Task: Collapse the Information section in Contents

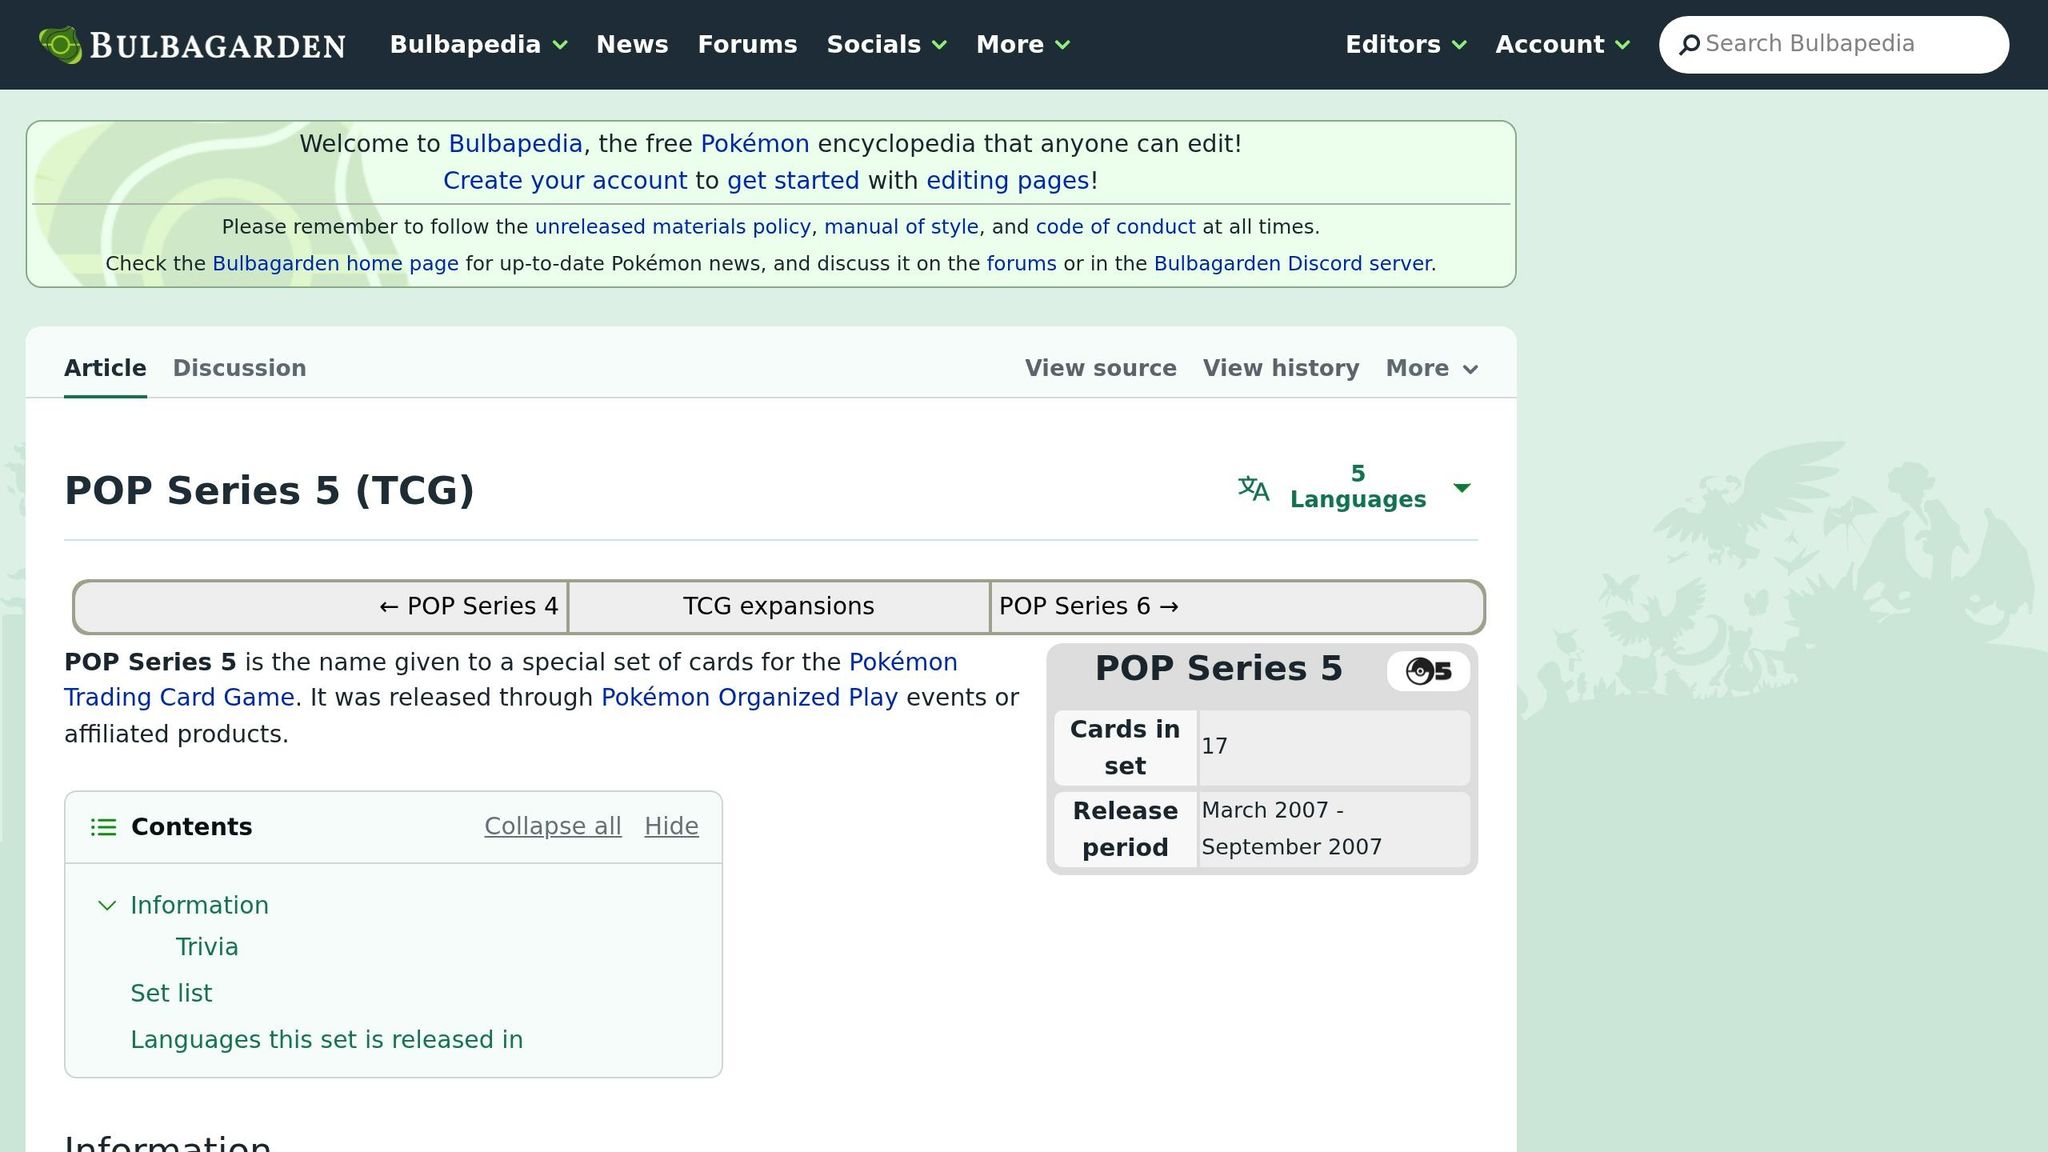Action: pos(107,905)
